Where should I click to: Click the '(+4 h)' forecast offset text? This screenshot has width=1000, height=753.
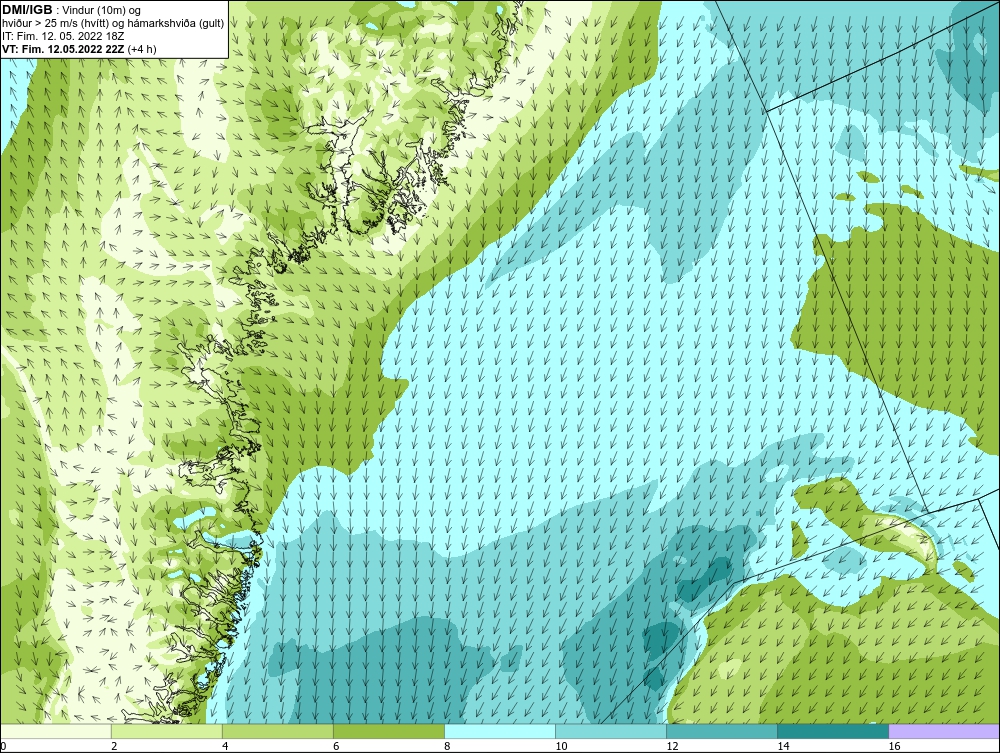[142, 48]
